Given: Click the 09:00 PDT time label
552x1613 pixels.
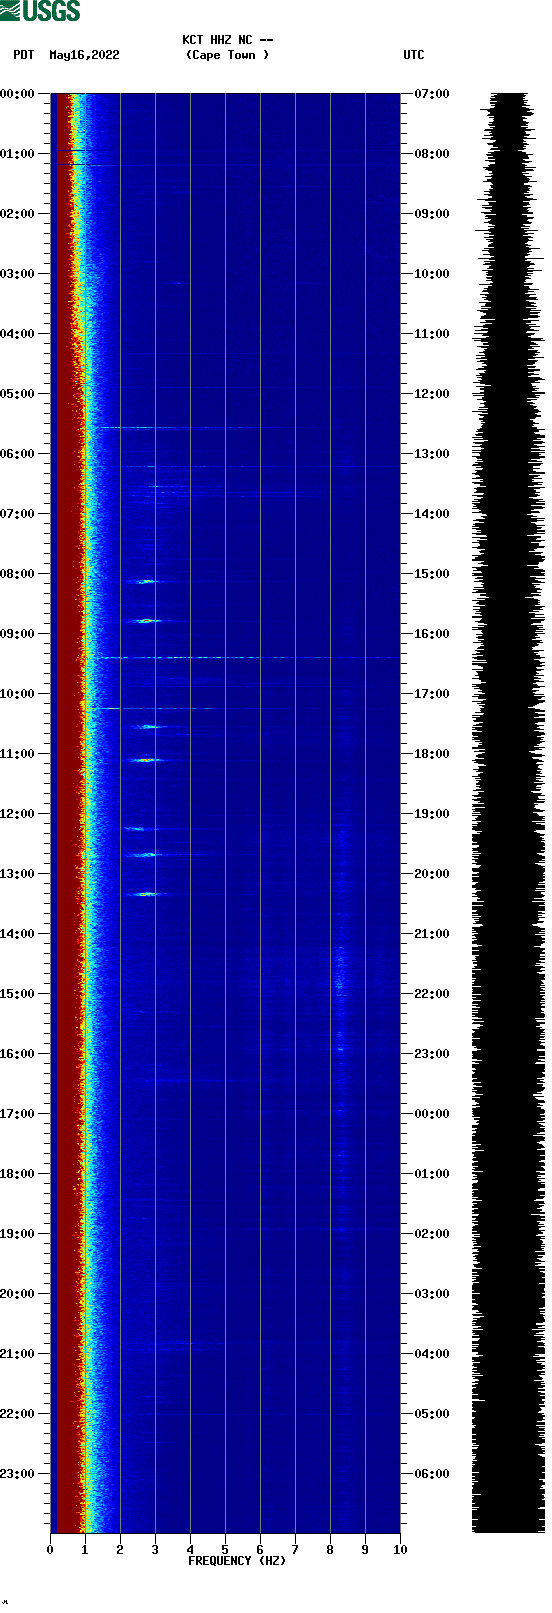Looking at the screenshot, I should click(x=18, y=634).
